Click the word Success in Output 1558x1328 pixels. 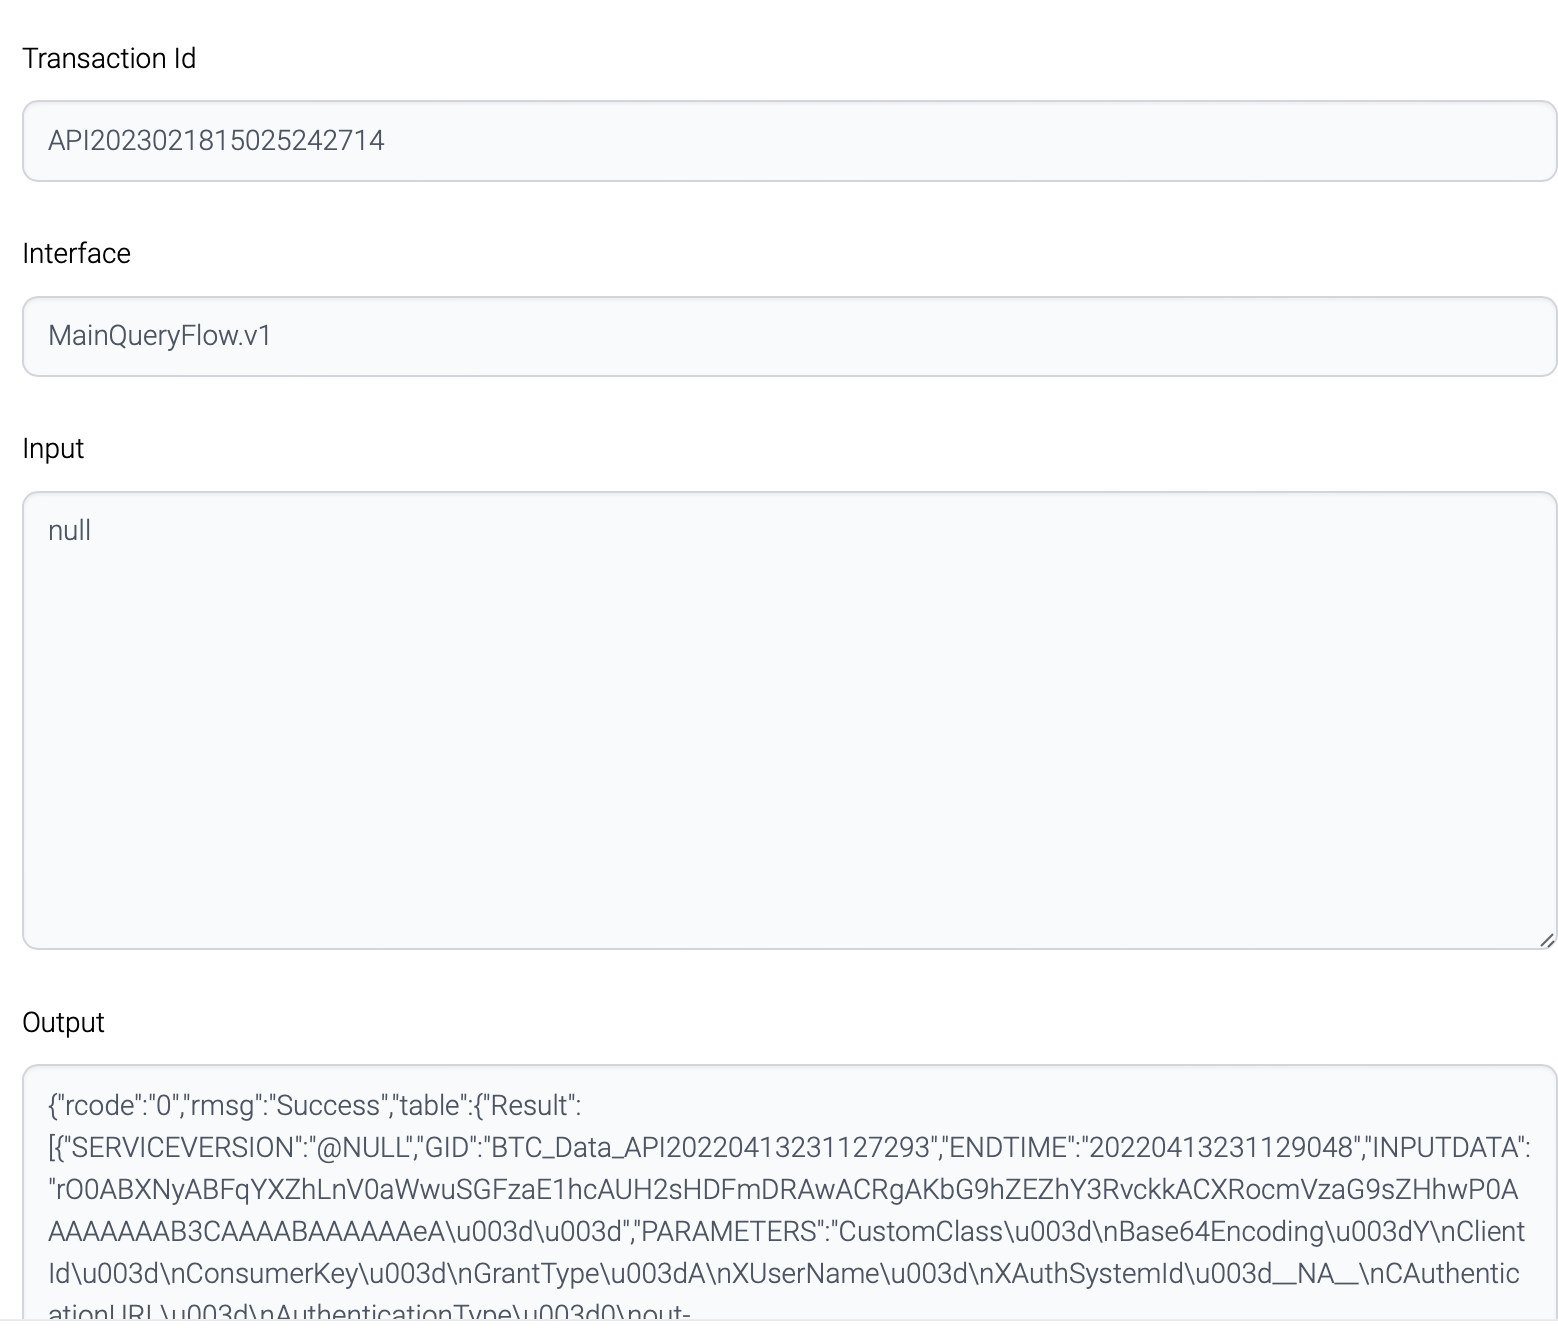pyautogui.click(x=328, y=1106)
